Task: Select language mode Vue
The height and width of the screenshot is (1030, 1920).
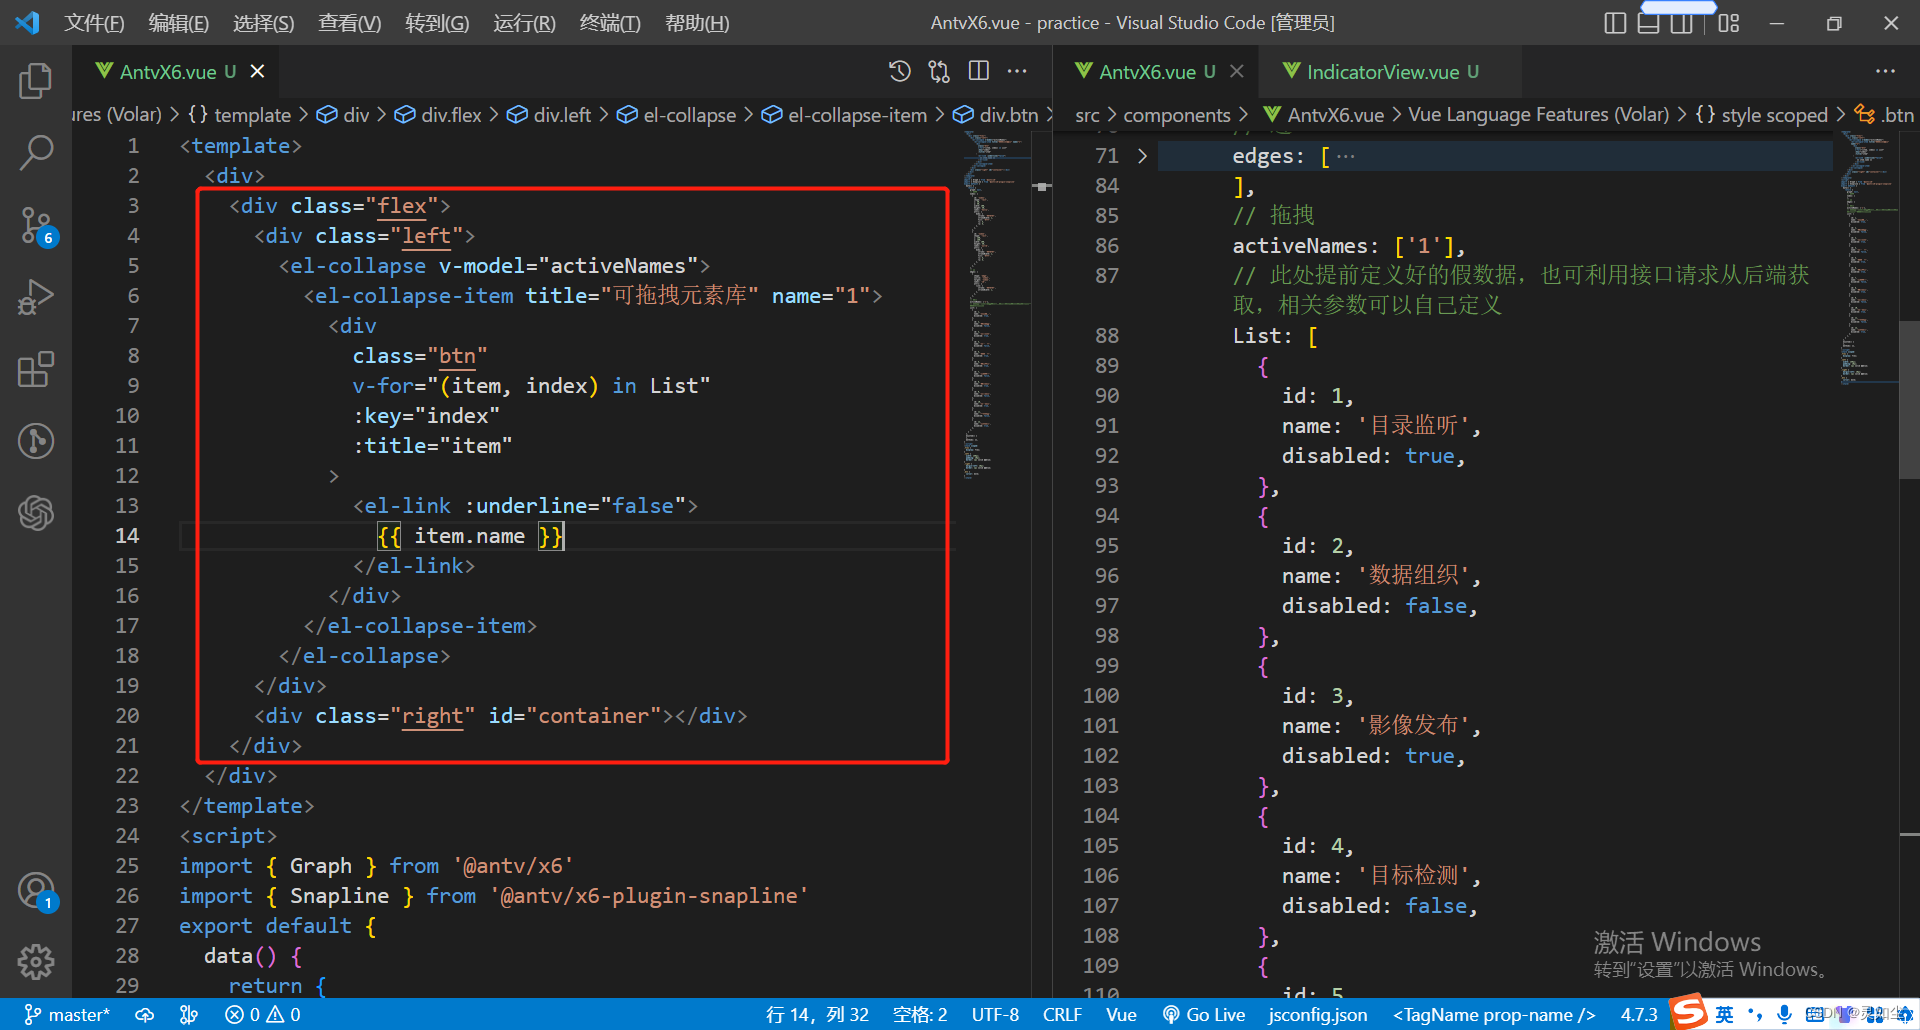Action: pos(1121,1015)
